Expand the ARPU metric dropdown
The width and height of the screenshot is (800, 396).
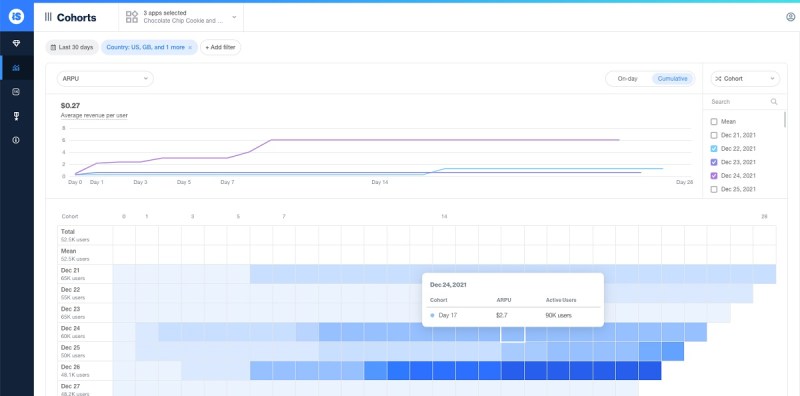[x=105, y=79]
